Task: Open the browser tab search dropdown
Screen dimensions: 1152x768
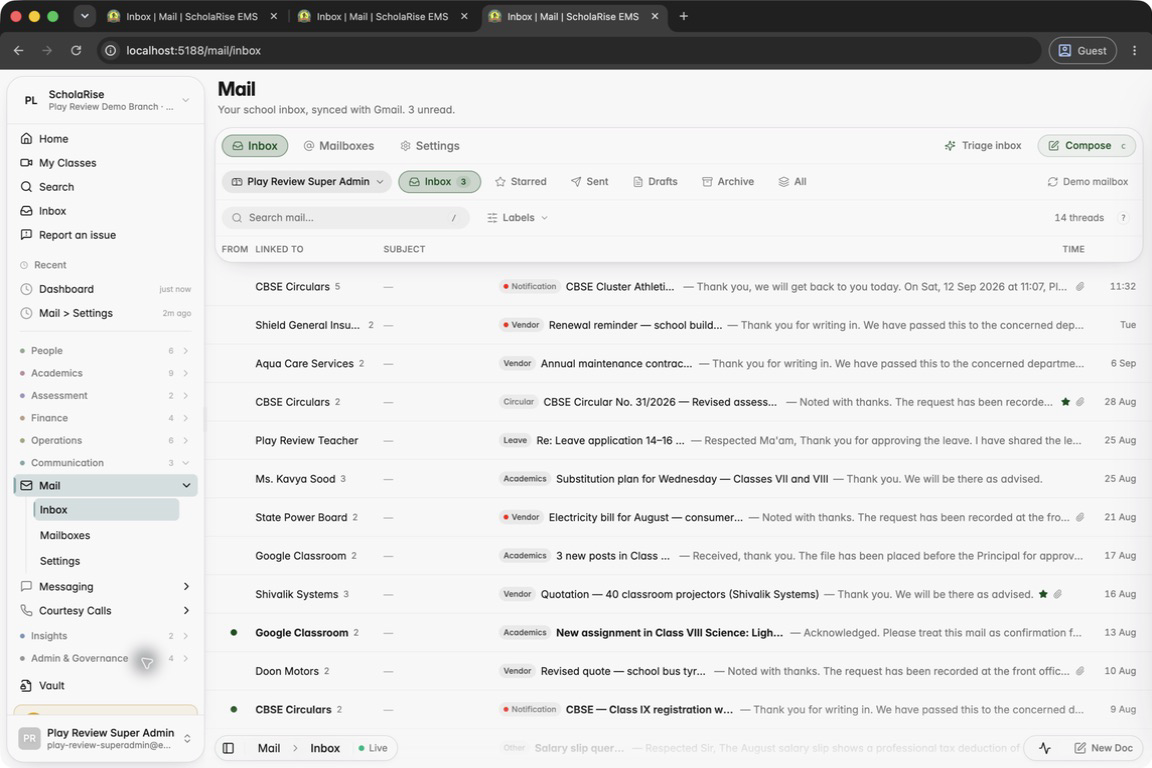Action: pyautogui.click(x=84, y=16)
